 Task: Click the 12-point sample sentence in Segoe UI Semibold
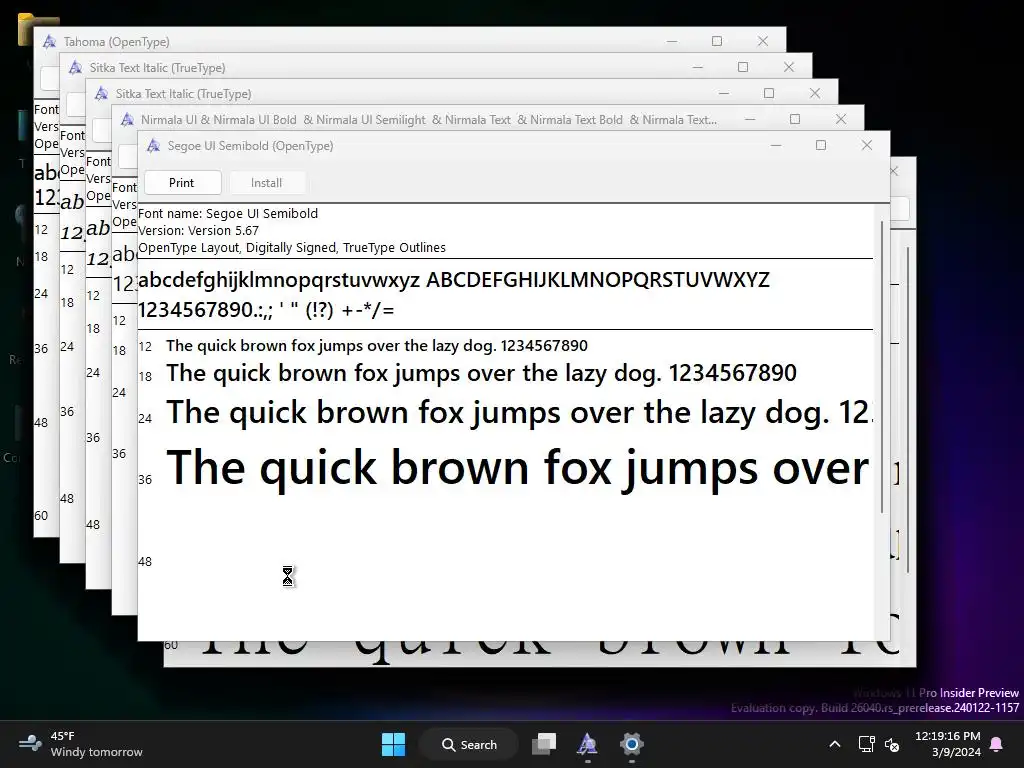(377, 345)
